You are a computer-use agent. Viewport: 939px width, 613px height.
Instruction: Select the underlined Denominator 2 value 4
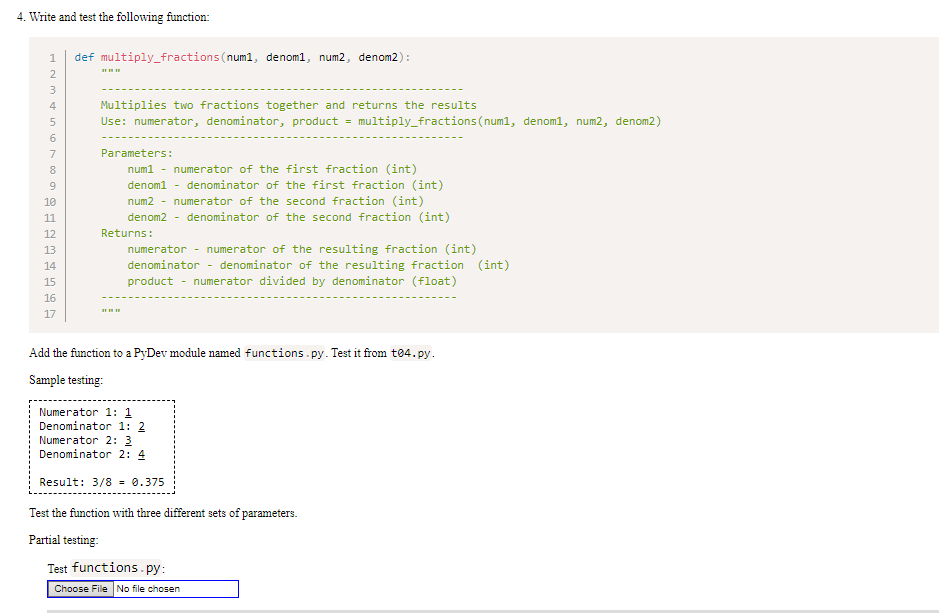(x=141, y=453)
